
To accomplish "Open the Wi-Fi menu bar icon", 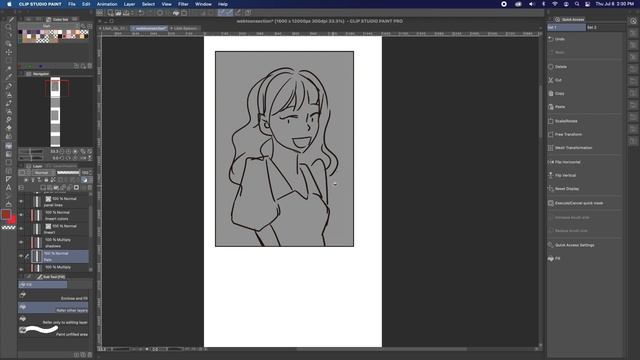I will [x=555, y=4].
